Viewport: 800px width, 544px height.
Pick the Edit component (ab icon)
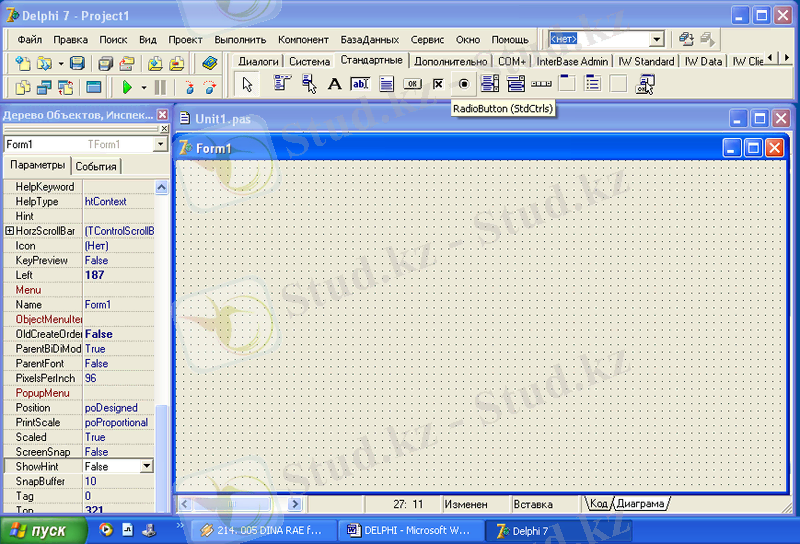(x=360, y=83)
